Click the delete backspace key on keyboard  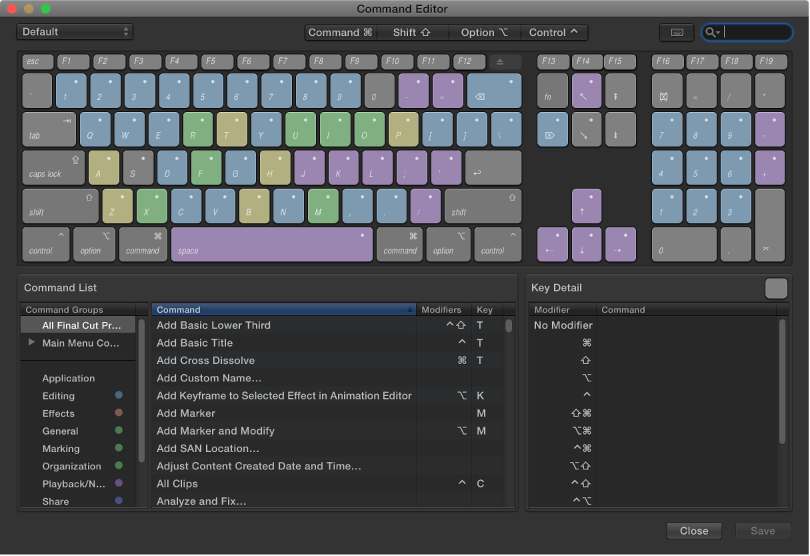tap(494, 90)
